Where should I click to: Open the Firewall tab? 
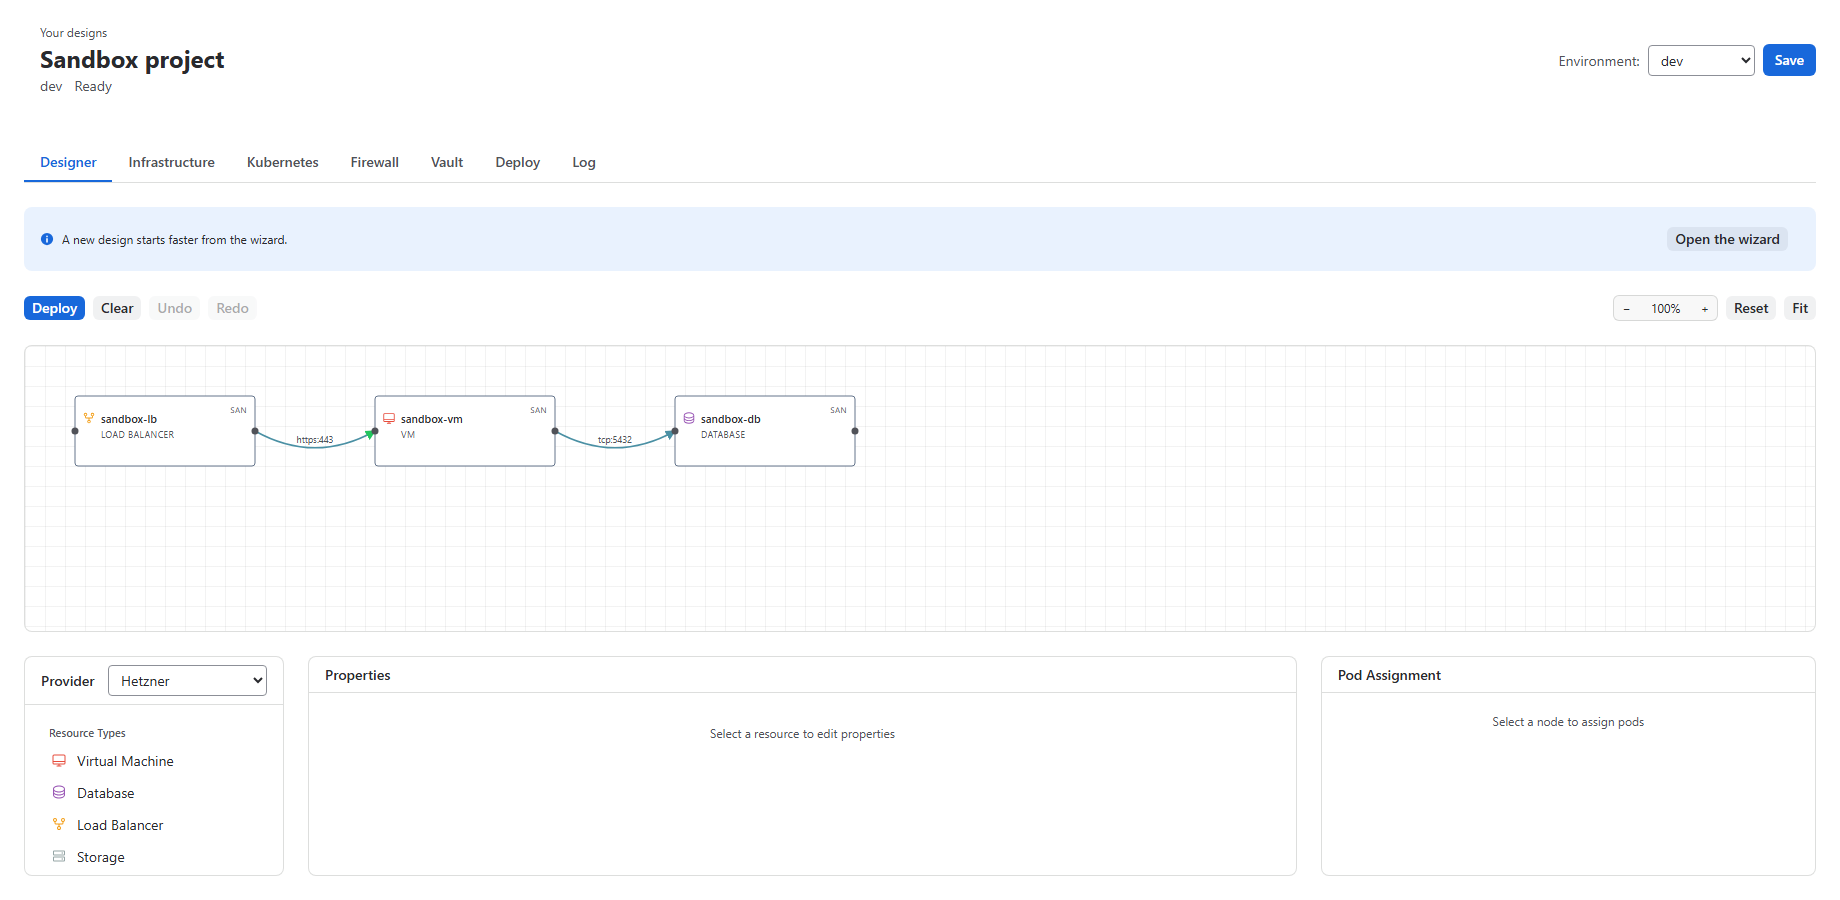point(375,162)
